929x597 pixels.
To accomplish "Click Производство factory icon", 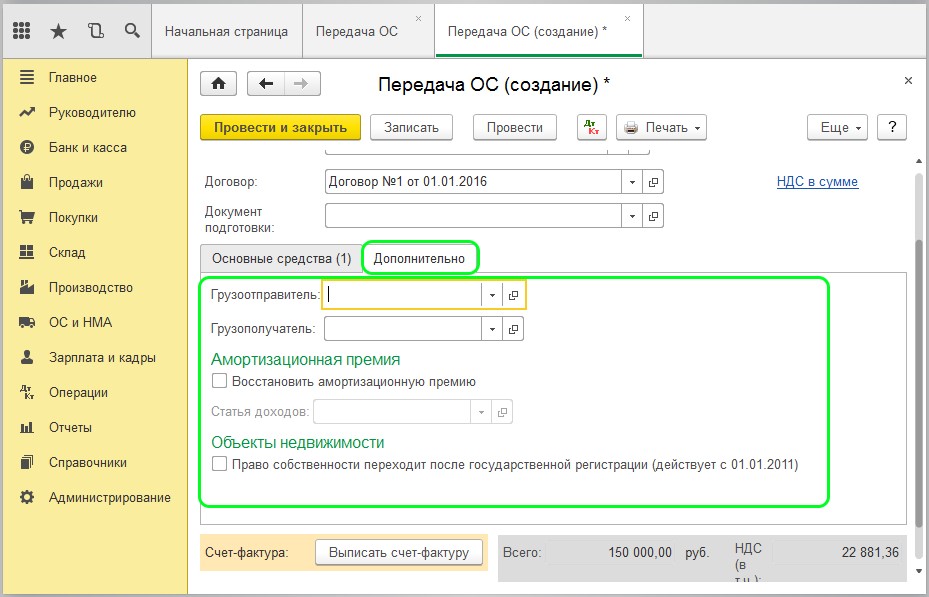I will tap(27, 287).
